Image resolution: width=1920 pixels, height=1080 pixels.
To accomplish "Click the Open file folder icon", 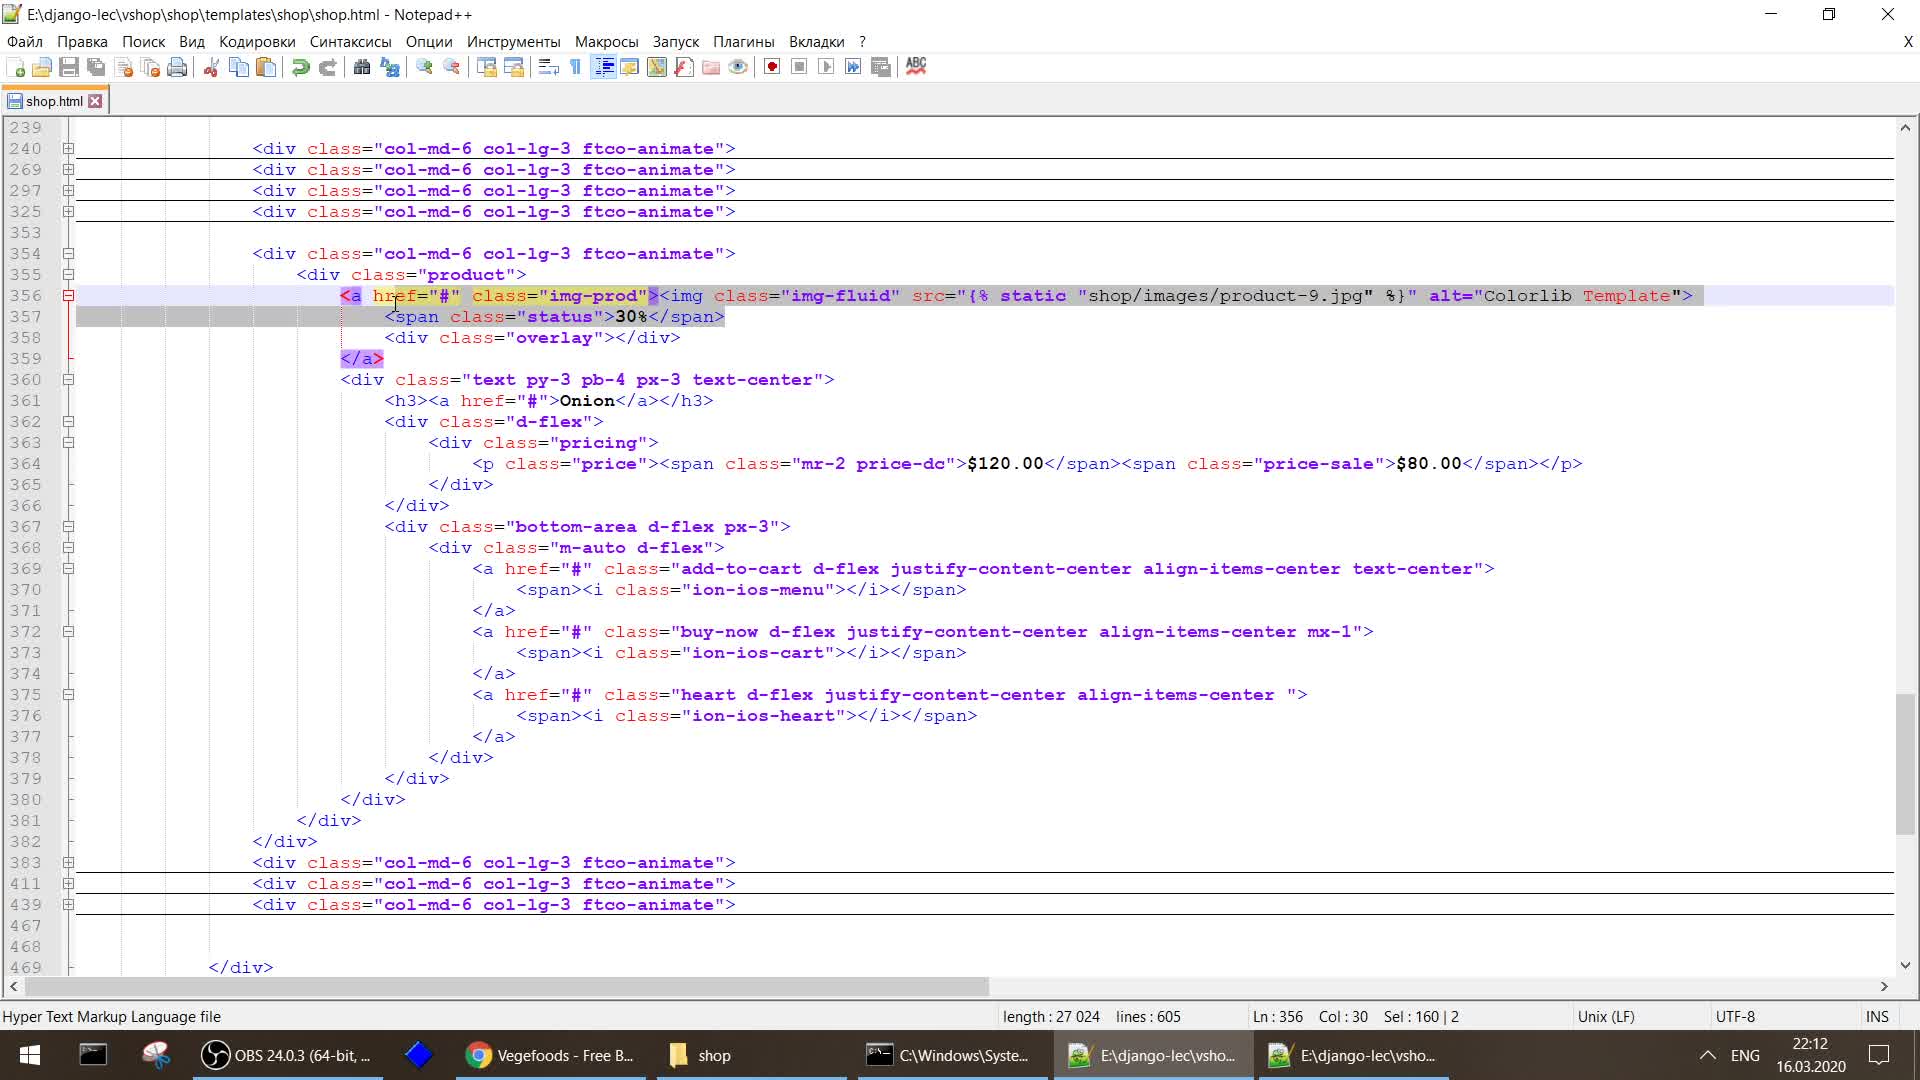I will (x=42, y=67).
